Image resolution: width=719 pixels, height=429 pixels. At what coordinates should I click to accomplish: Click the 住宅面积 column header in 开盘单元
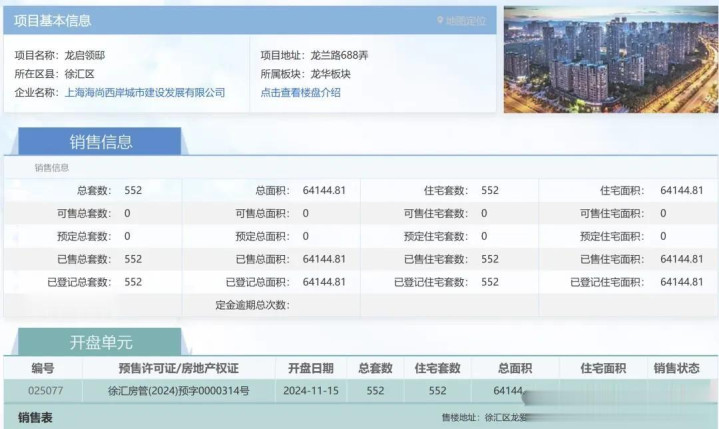[x=602, y=368]
